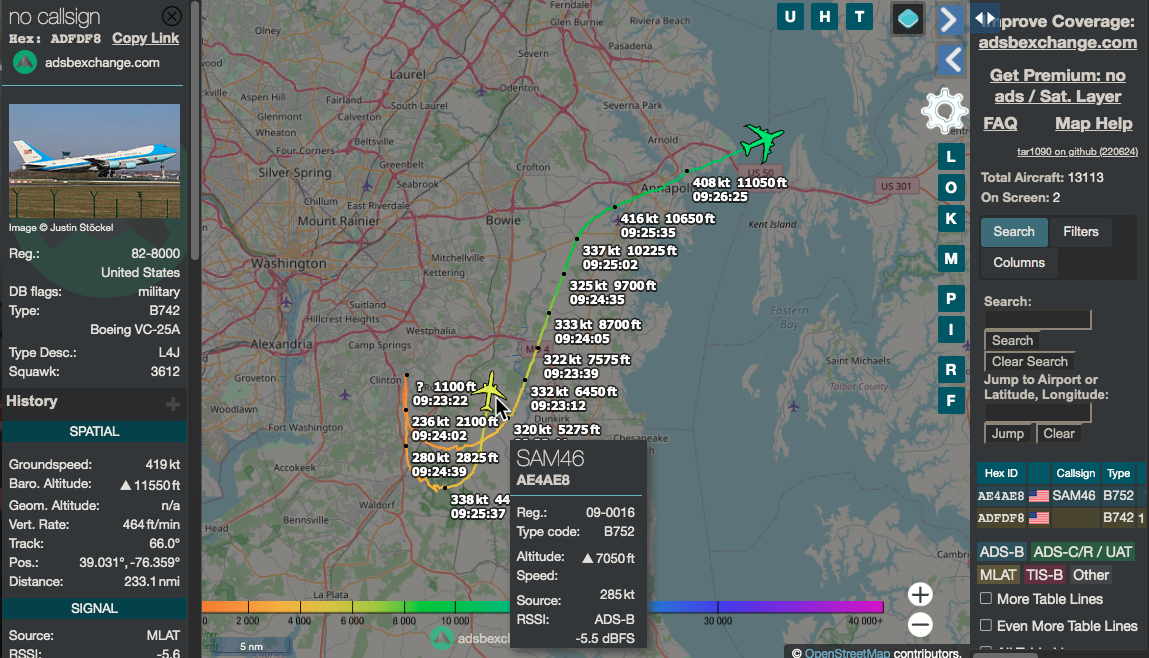Switch to the Filters tab

click(1081, 232)
